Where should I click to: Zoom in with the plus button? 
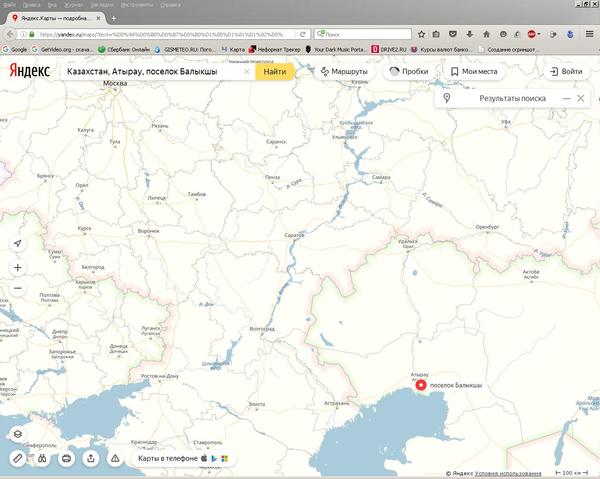tap(17, 268)
